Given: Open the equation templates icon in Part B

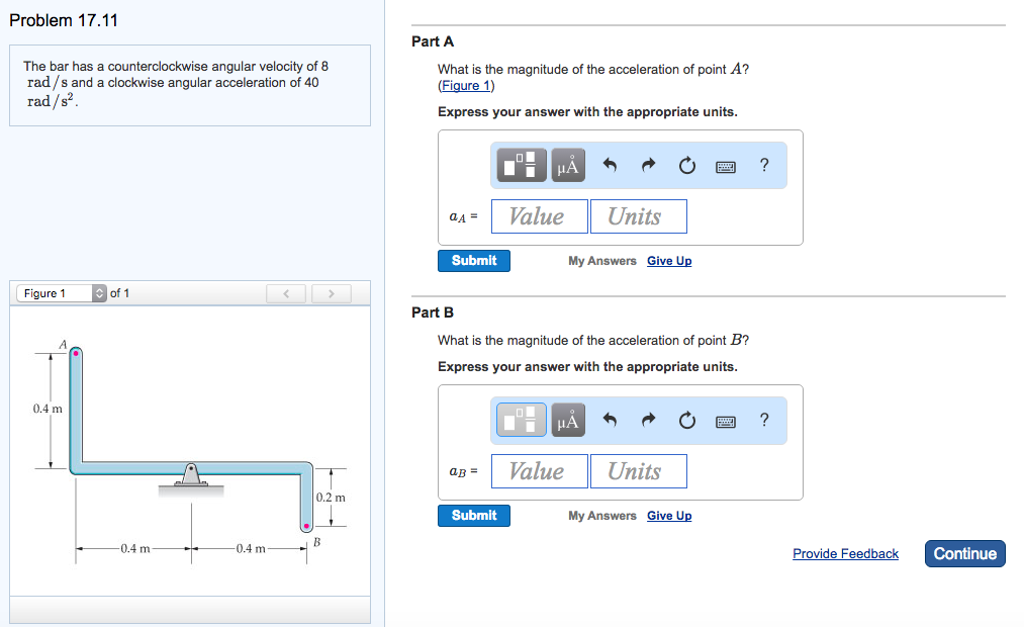Looking at the screenshot, I should (520, 419).
